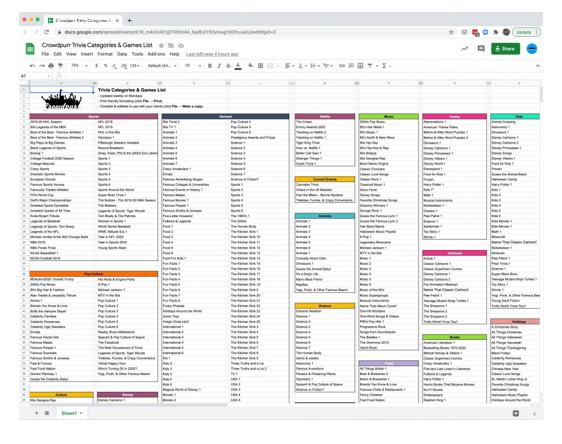This screenshot has width=562, height=444.
Task: Insert a comment from the toolbar
Action: 351,66
